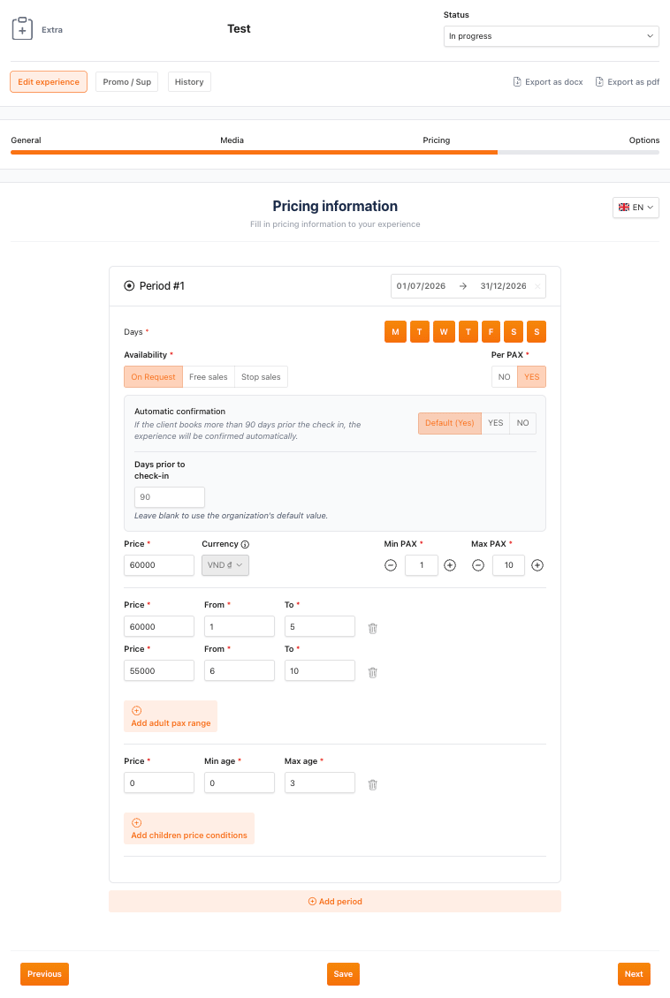This screenshot has height=998, width=670.
Task: Click the From field showing 6
Action: pos(239,671)
